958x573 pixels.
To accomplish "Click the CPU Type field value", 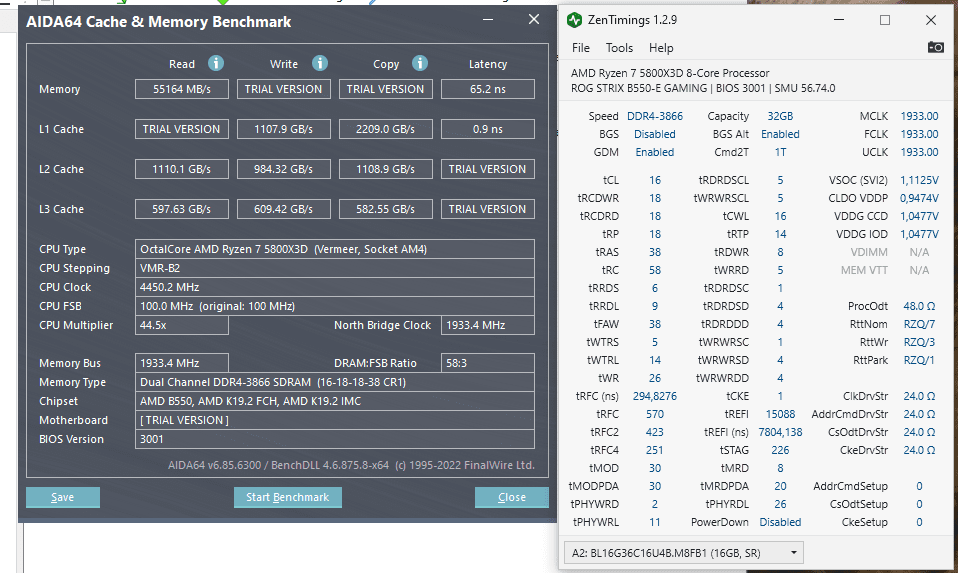I will click(x=335, y=249).
